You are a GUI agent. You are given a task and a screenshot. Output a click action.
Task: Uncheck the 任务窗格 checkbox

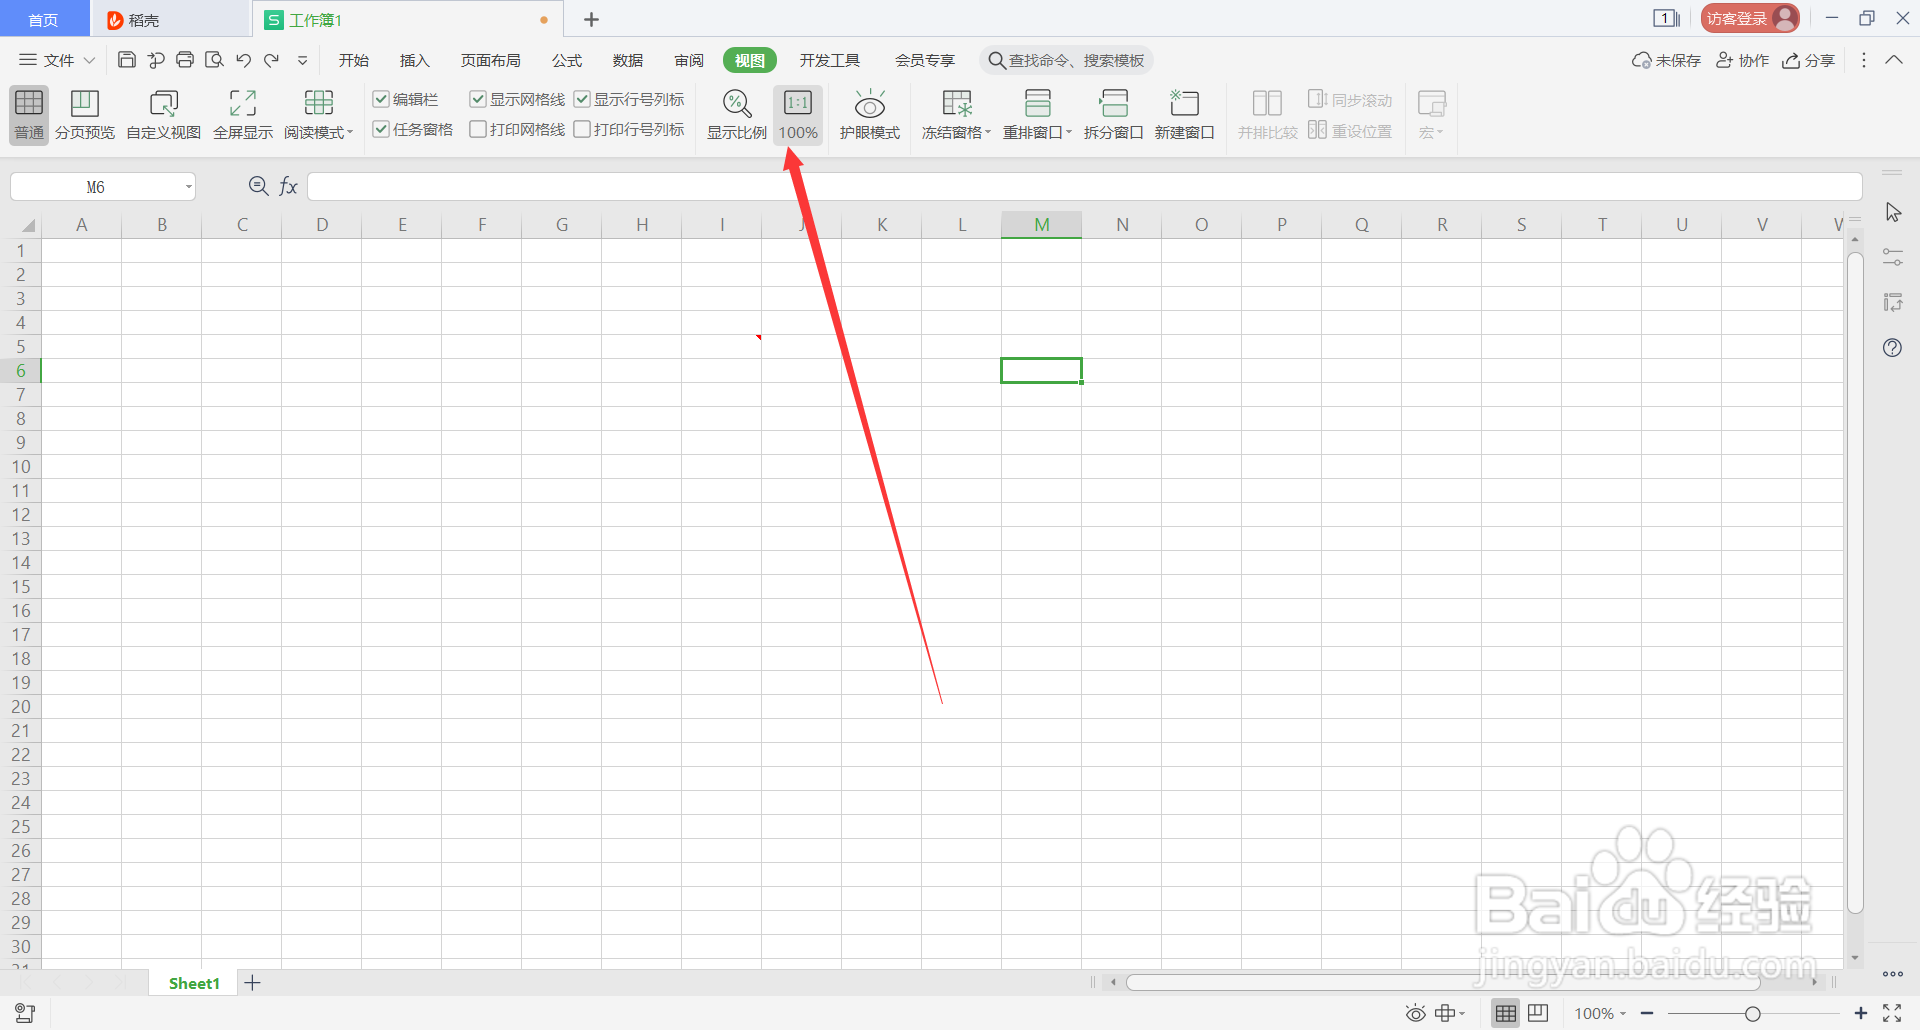[381, 129]
